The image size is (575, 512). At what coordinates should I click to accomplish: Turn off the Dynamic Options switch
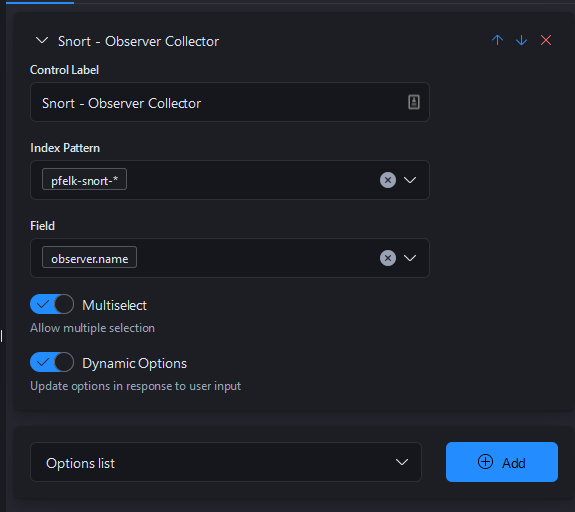[52, 362]
